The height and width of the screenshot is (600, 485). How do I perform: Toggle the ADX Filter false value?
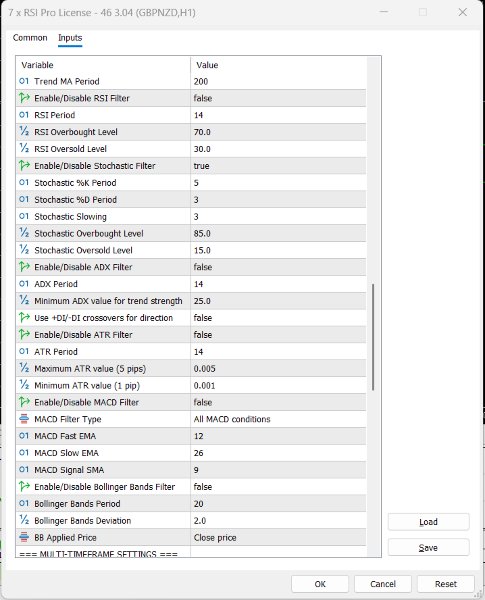coord(278,267)
